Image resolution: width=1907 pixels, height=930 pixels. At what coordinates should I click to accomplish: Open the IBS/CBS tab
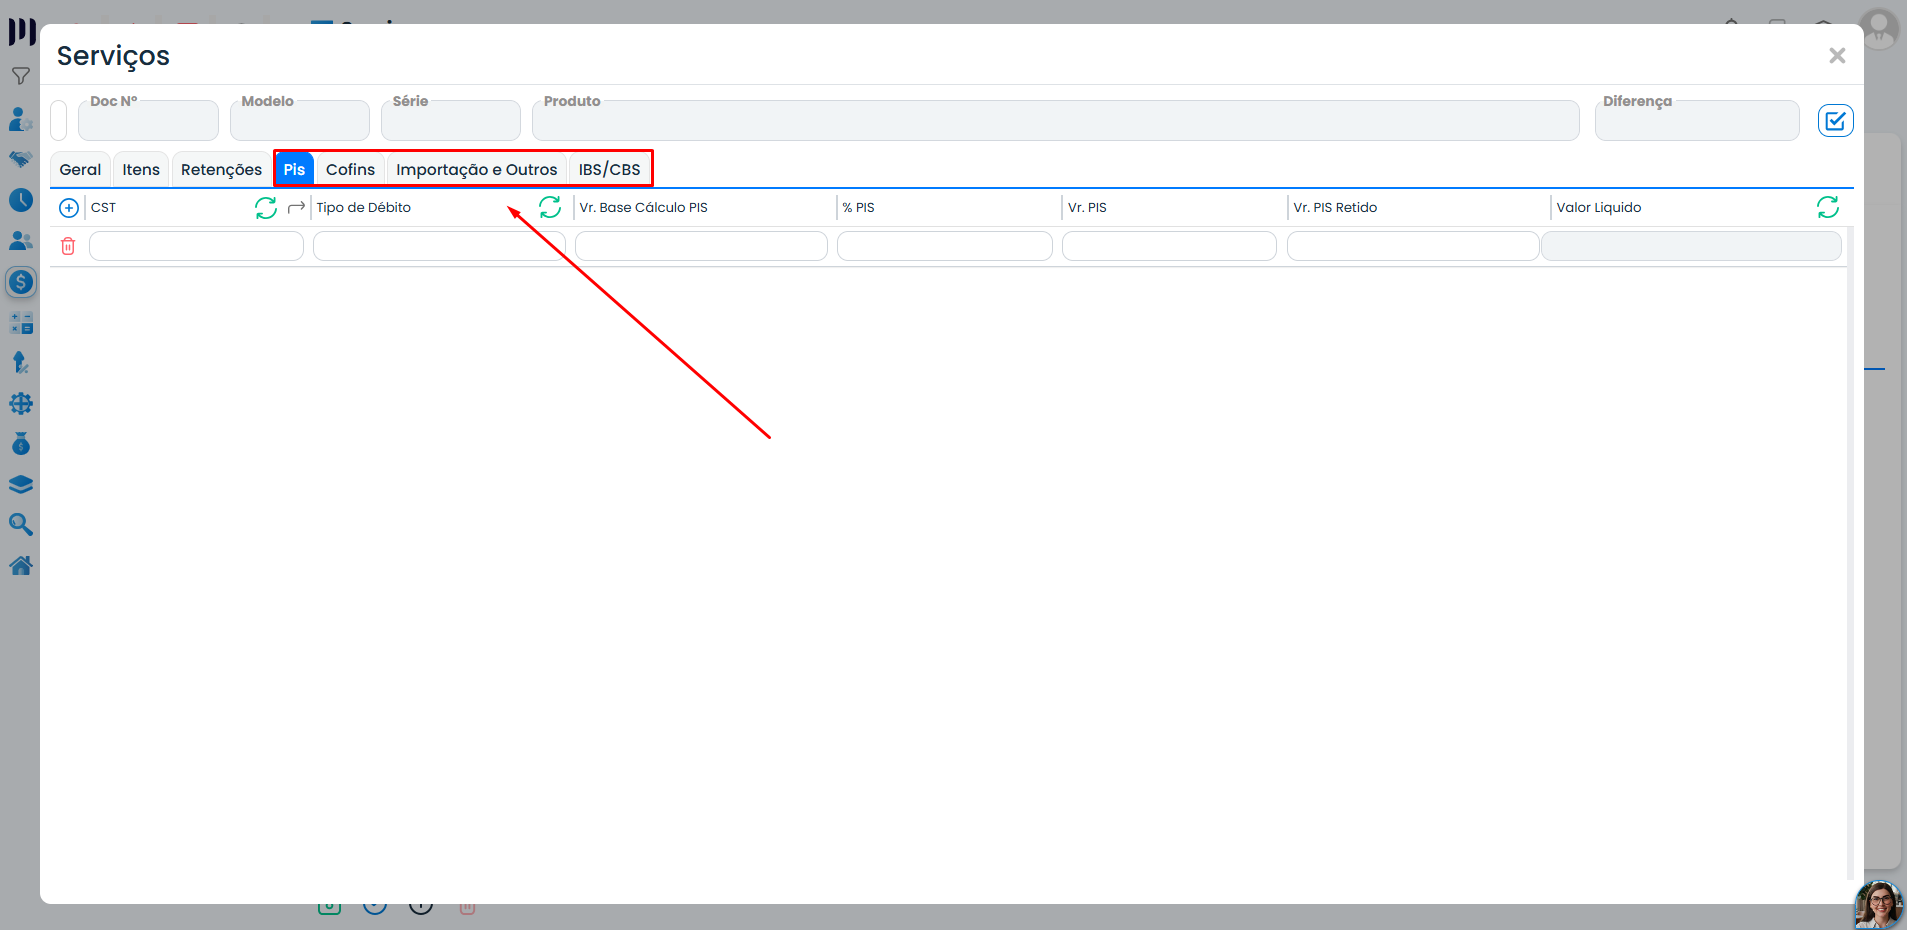click(x=609, y=169)
